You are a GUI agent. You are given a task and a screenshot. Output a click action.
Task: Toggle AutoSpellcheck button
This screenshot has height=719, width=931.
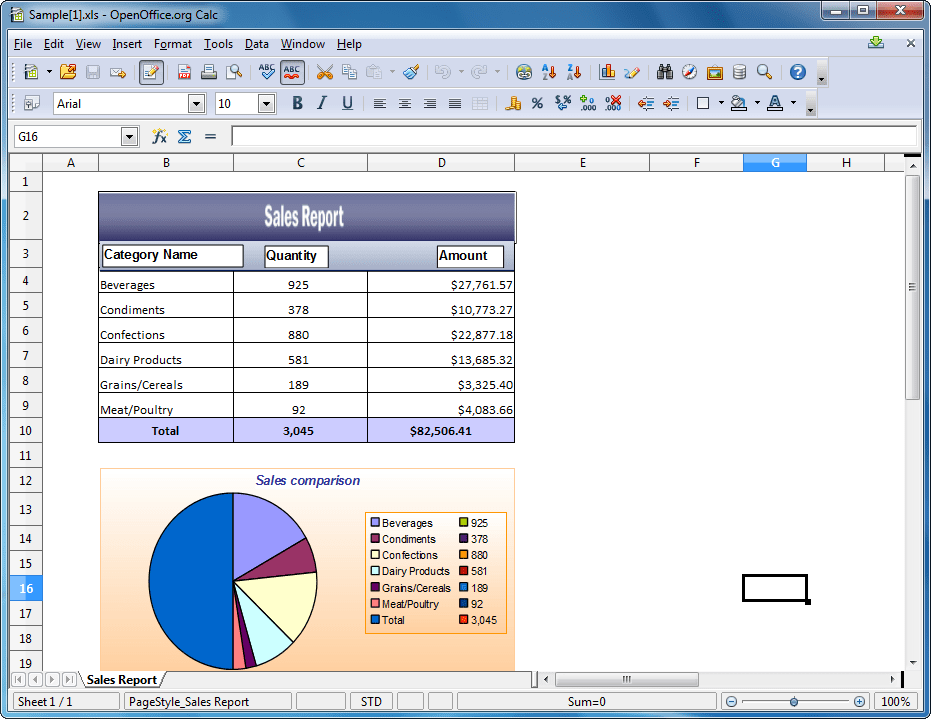[x=292, y=72]
